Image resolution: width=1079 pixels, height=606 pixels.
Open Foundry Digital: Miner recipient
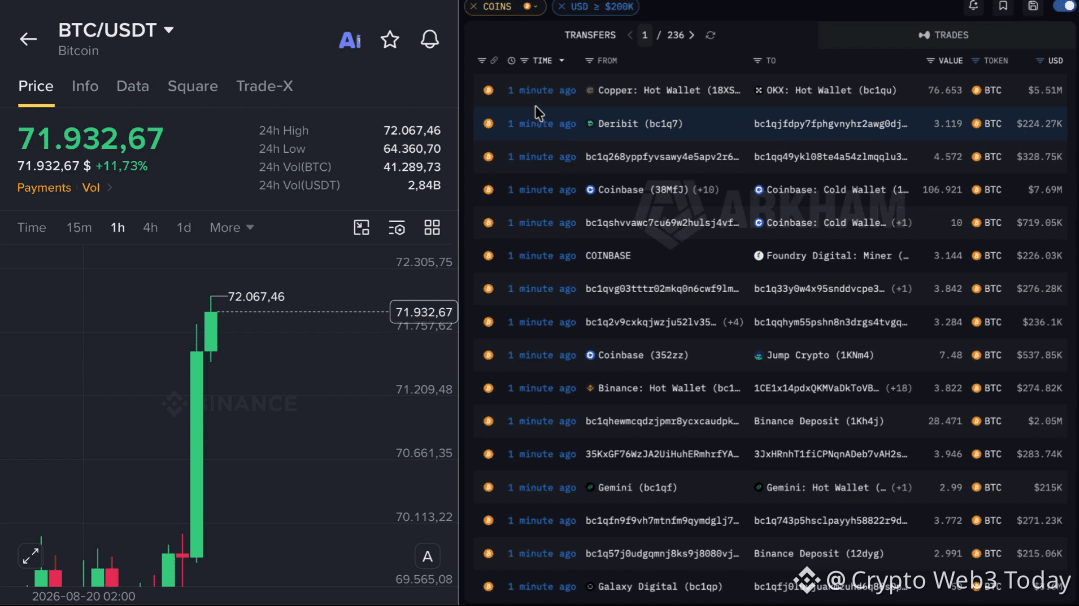(831, 256)
